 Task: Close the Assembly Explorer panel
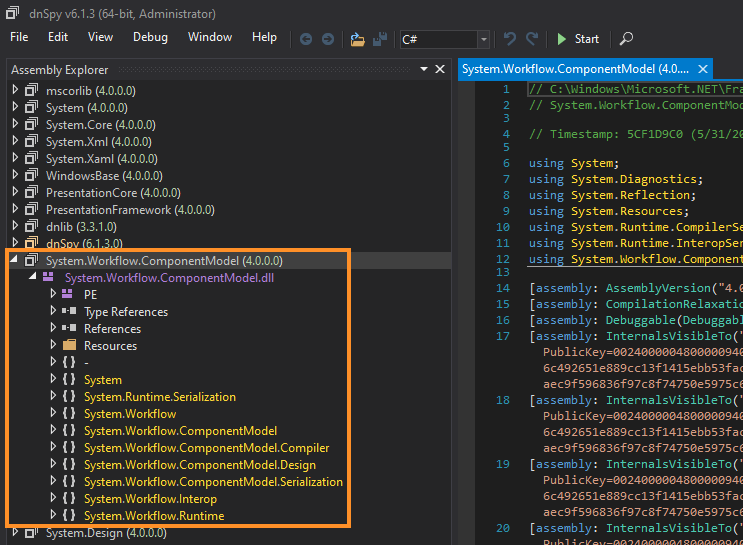pos(440,69)
